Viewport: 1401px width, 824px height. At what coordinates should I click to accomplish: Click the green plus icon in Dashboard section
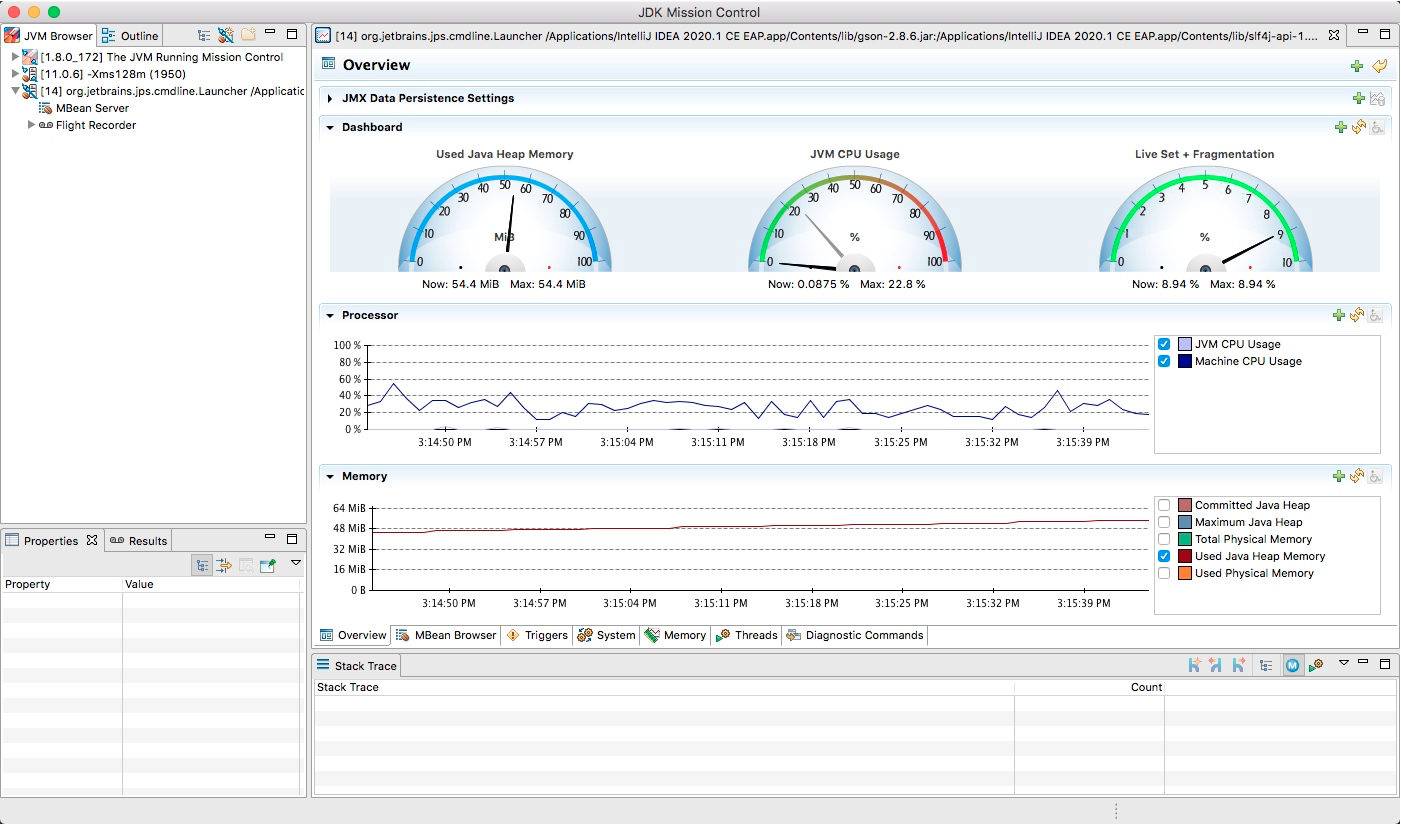1340,128
